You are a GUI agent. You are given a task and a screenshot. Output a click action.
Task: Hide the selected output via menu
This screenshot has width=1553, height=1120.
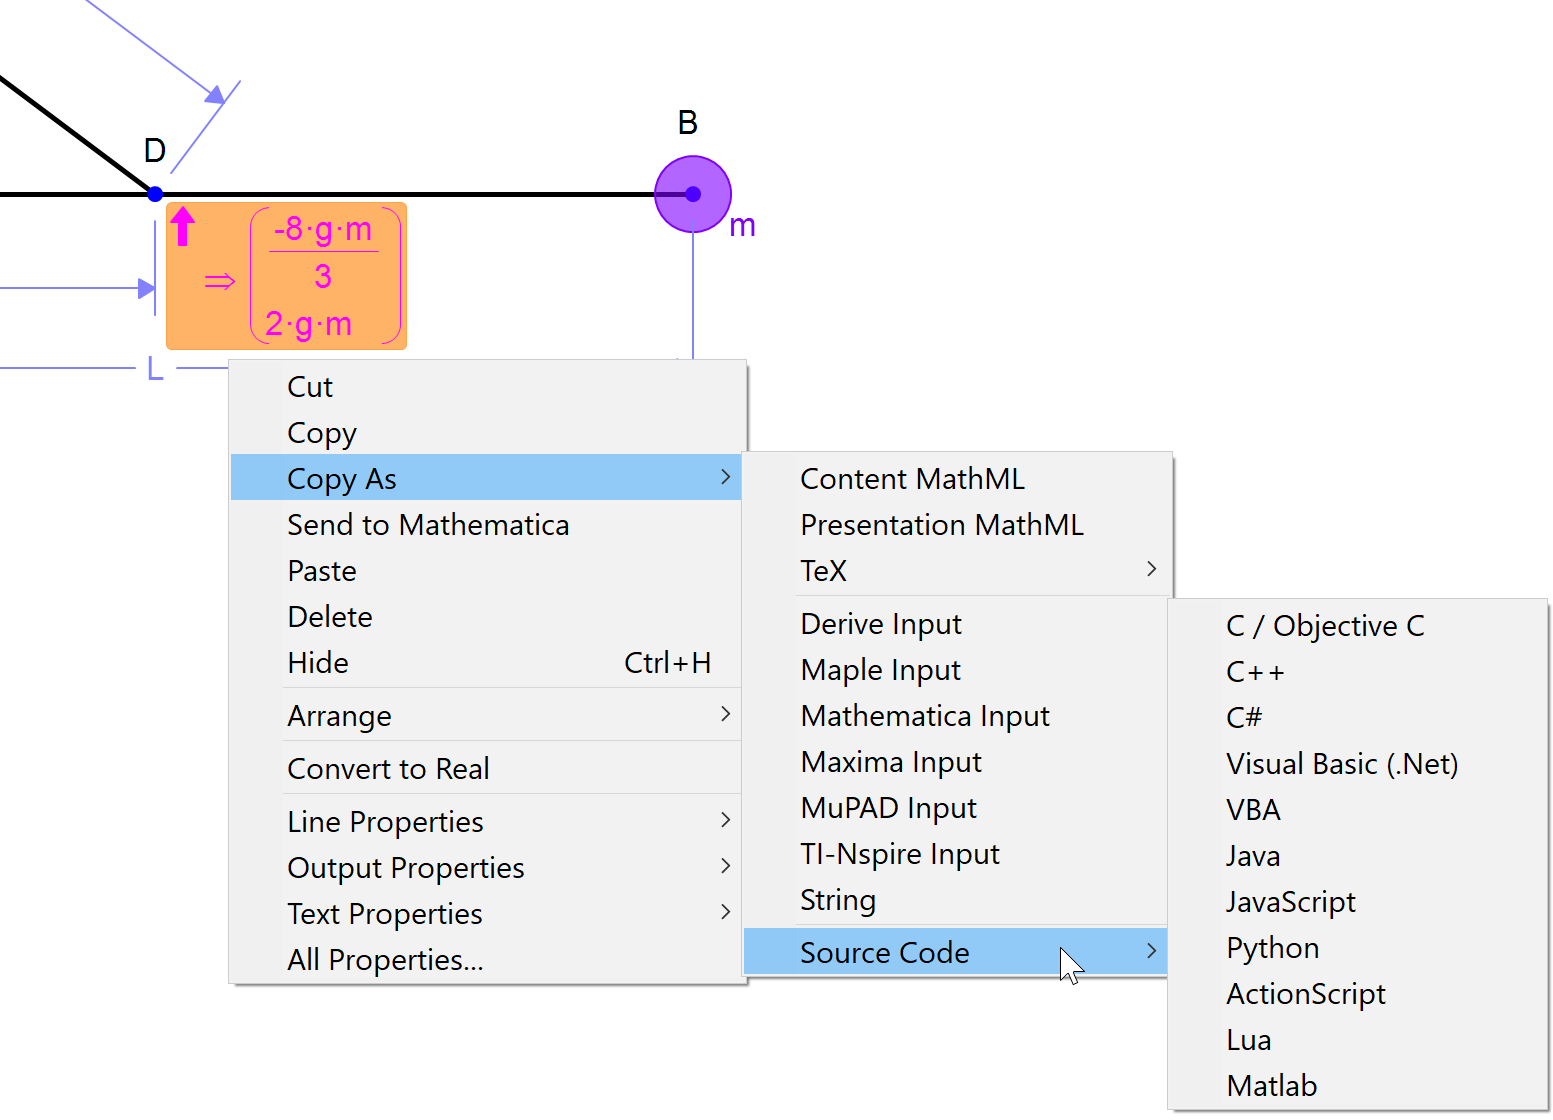coord(318,663)
